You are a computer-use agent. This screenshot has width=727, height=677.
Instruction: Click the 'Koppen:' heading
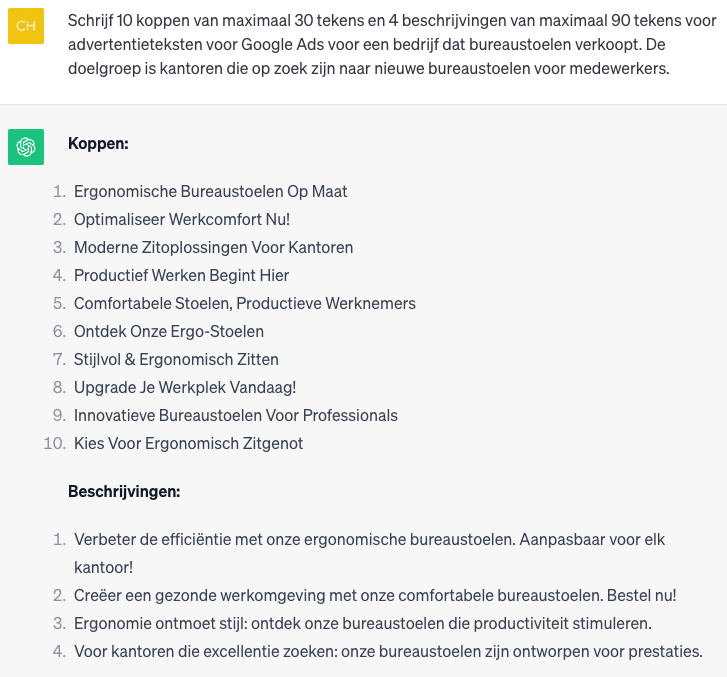(98, 143)
